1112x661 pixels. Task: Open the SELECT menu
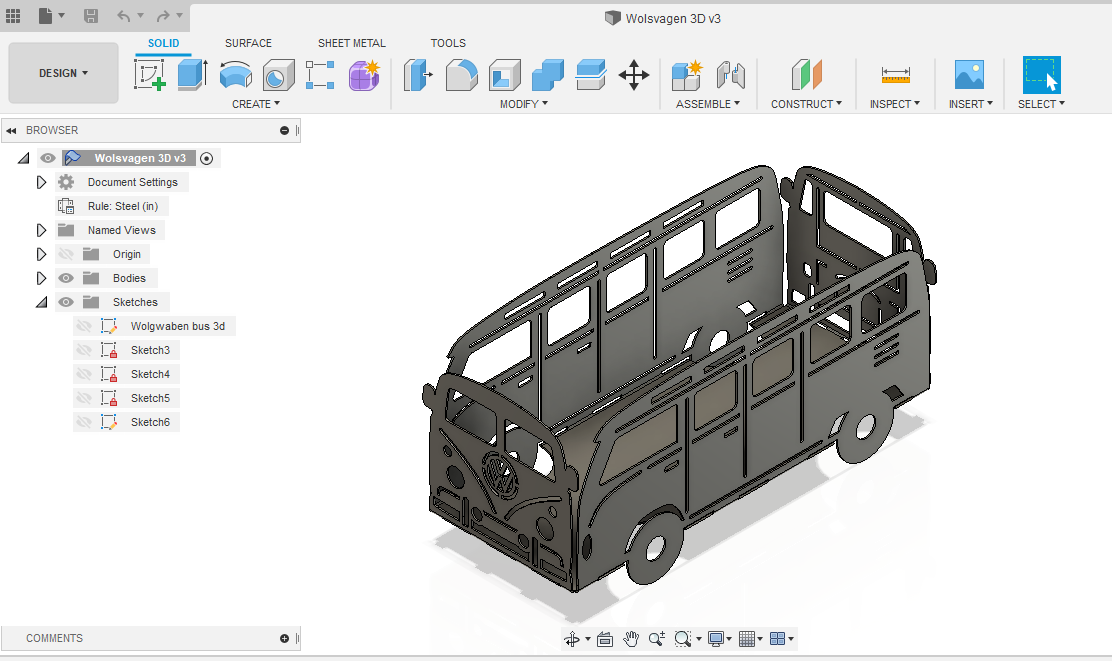1042,104
